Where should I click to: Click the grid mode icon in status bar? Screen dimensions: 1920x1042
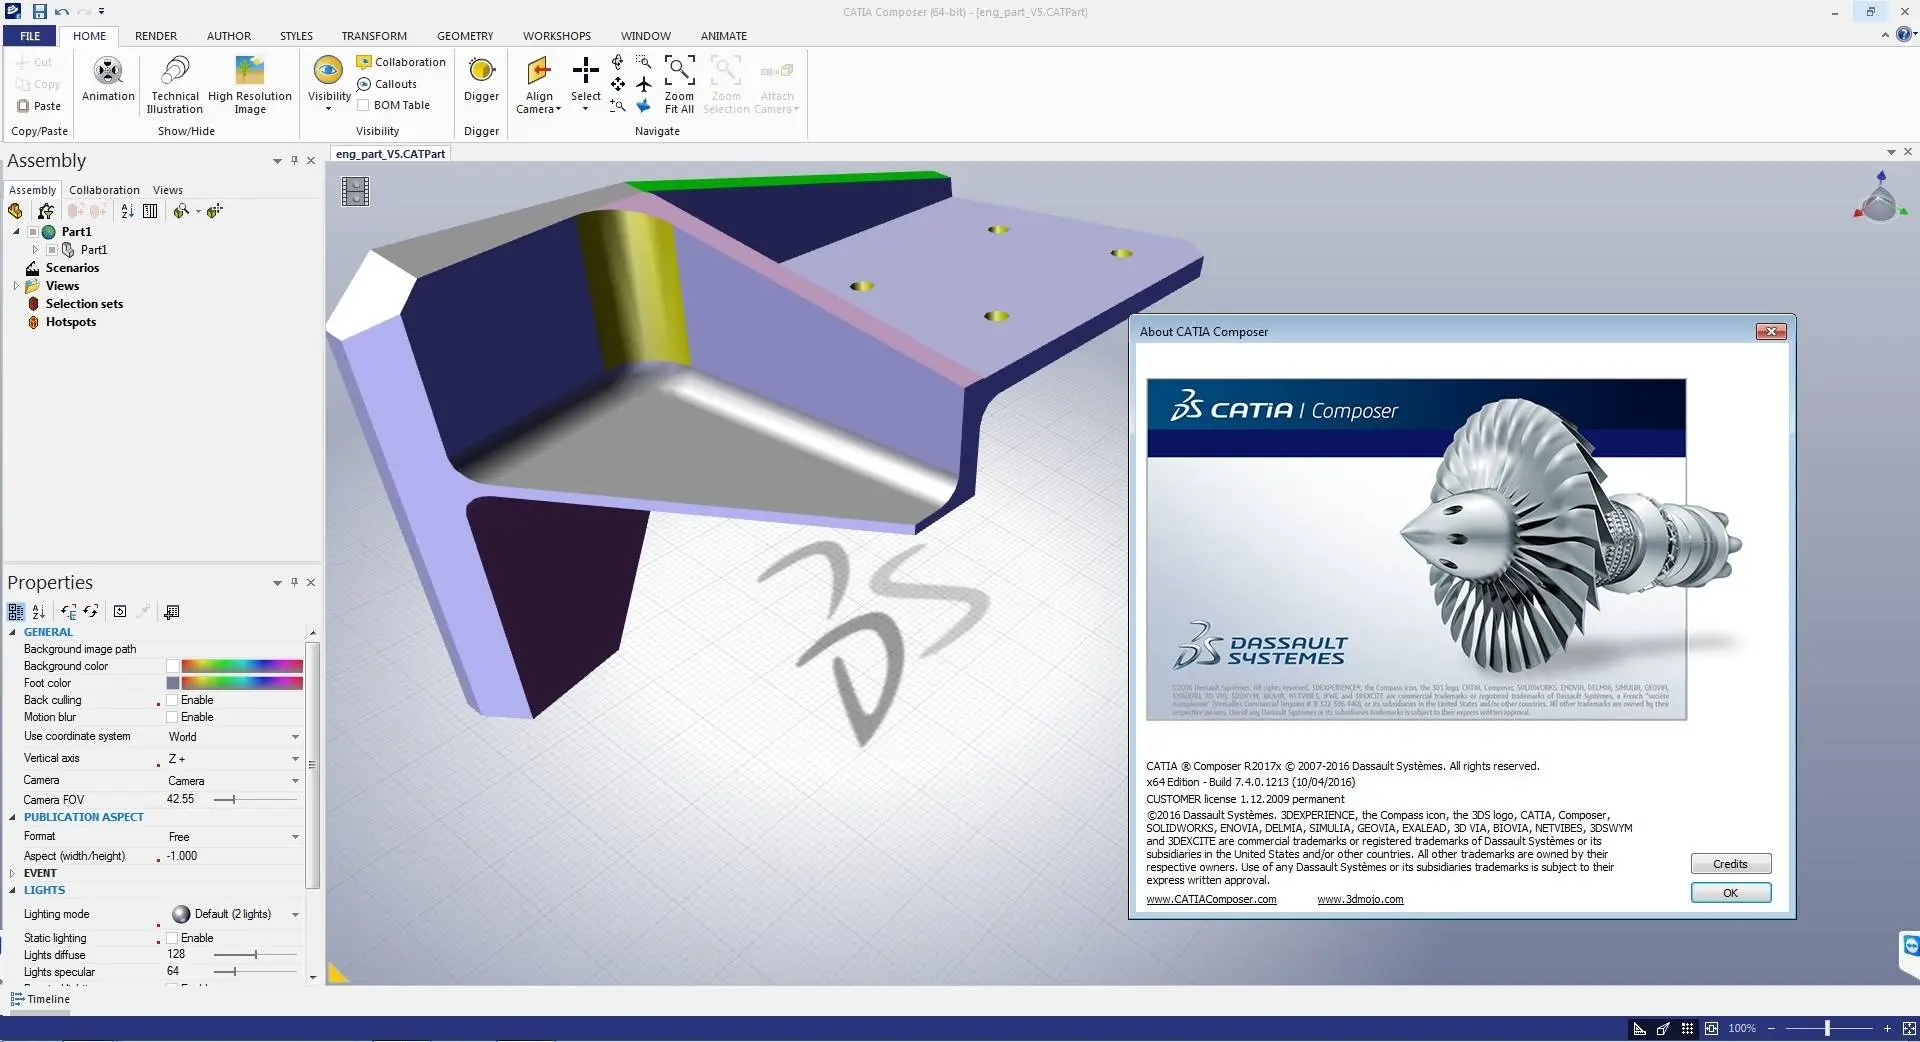tap(1687, 1028)
